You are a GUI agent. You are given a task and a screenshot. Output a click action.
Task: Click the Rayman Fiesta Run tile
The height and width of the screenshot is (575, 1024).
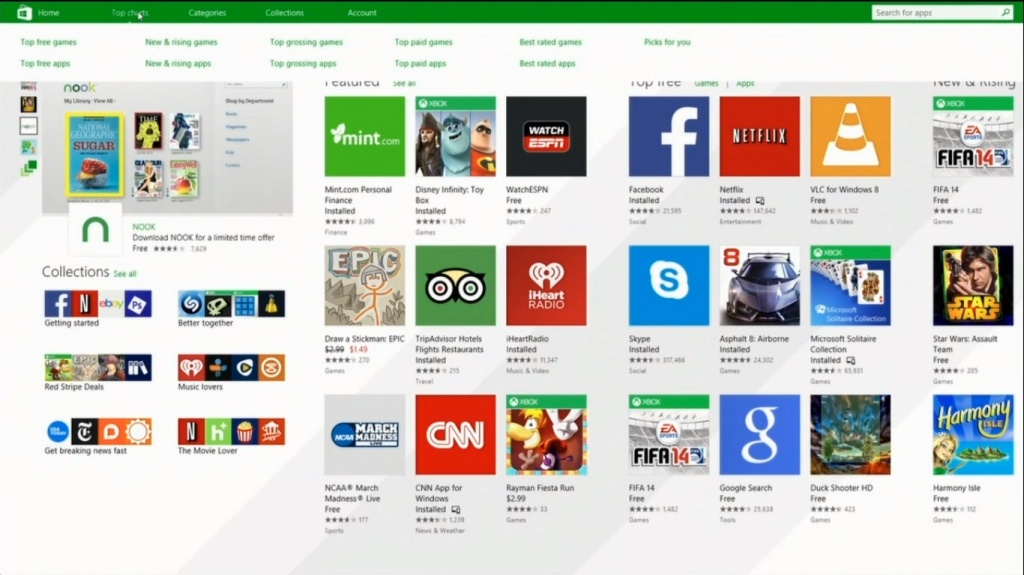(x=546, y=435)
